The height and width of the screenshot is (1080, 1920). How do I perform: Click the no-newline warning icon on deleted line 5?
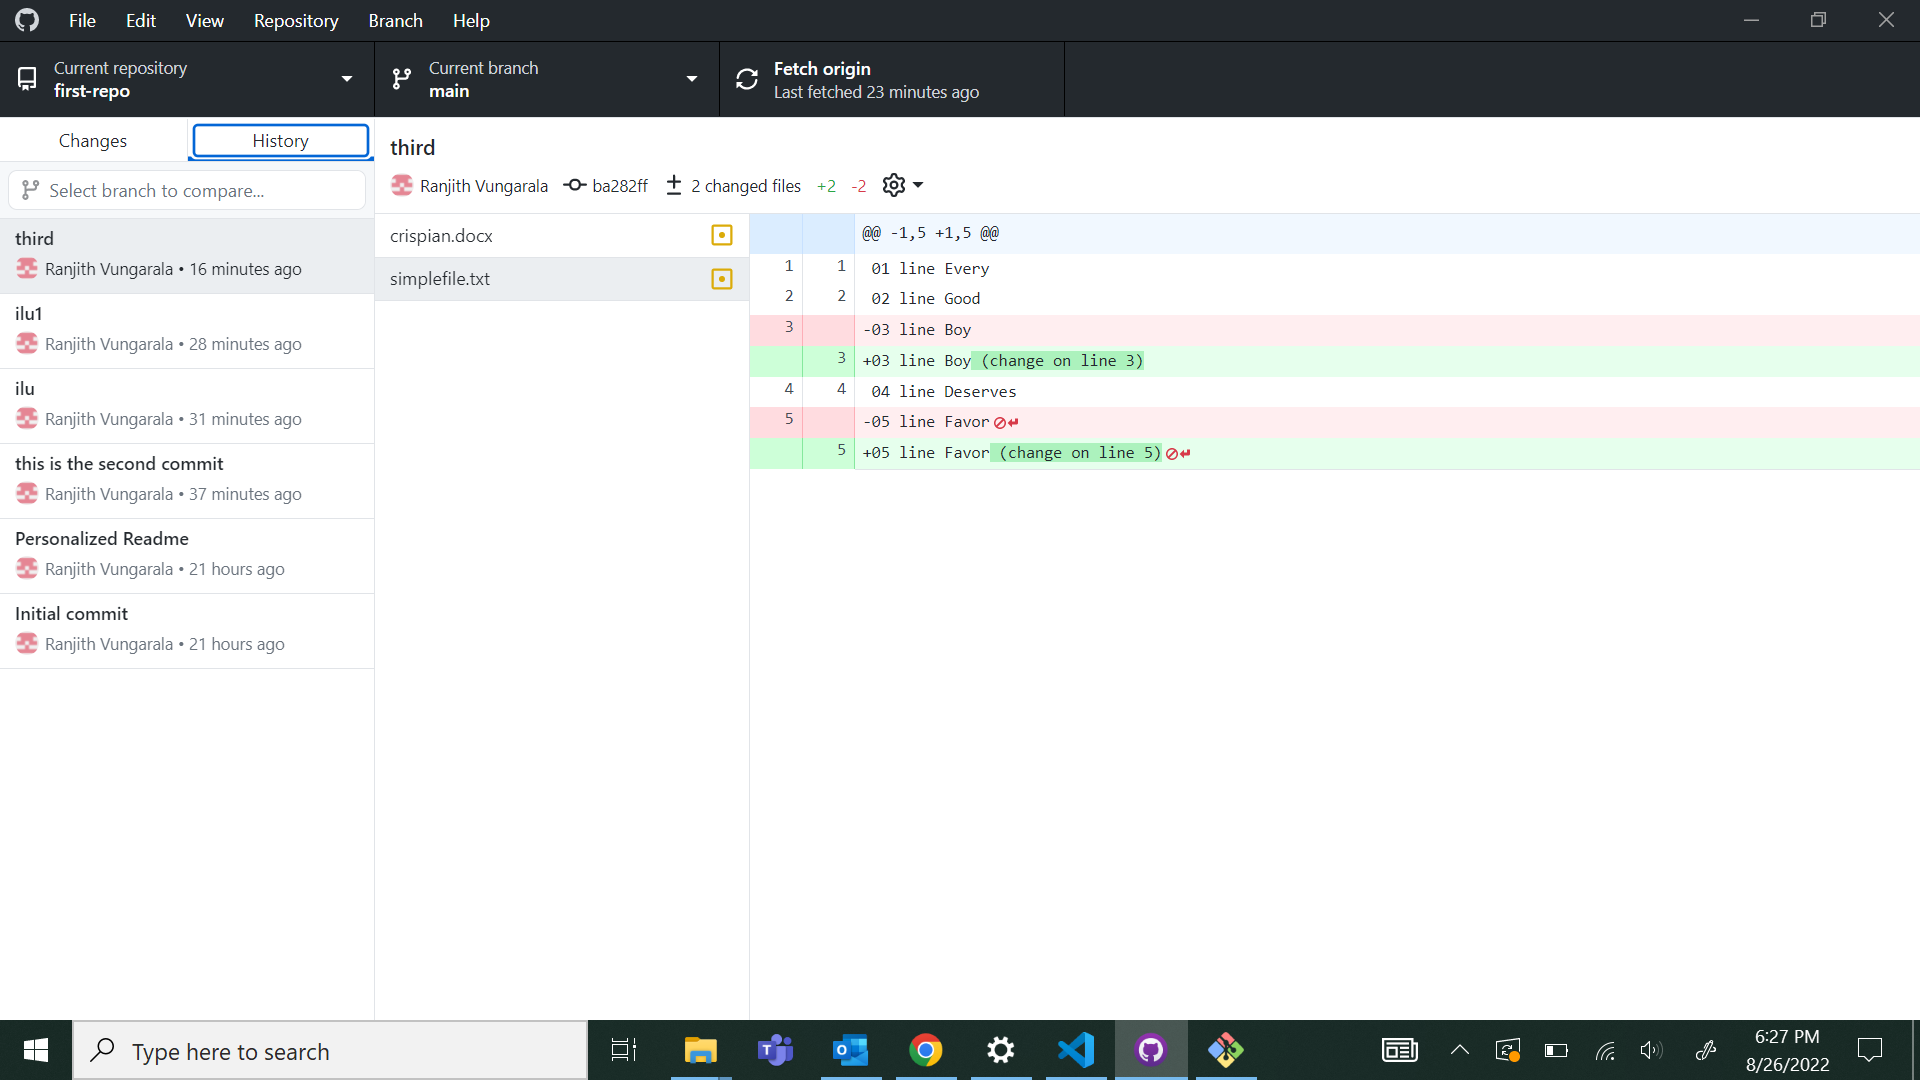pyautogui.click(x=1006, y=423)
